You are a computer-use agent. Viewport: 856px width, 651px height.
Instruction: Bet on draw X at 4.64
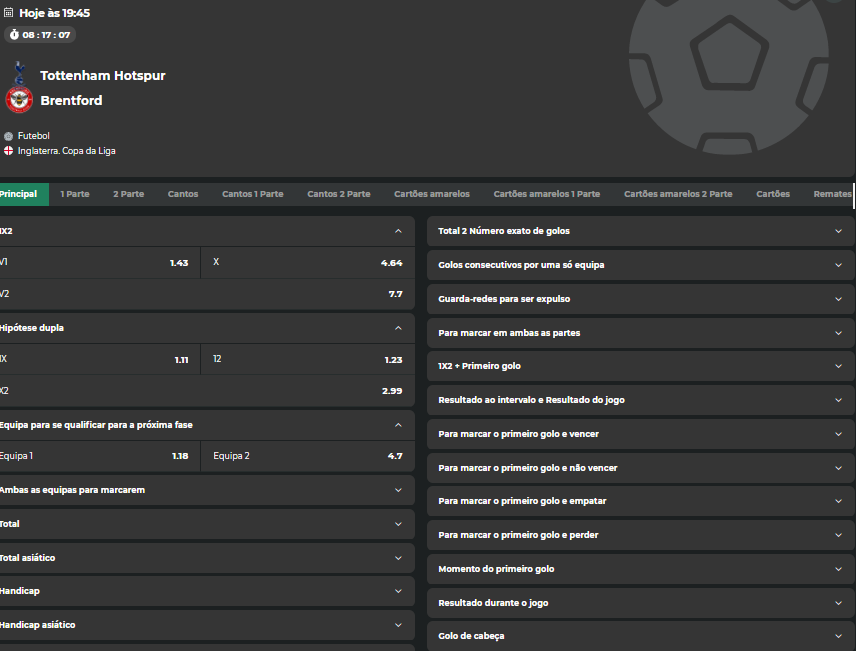[x=308, y=263]
